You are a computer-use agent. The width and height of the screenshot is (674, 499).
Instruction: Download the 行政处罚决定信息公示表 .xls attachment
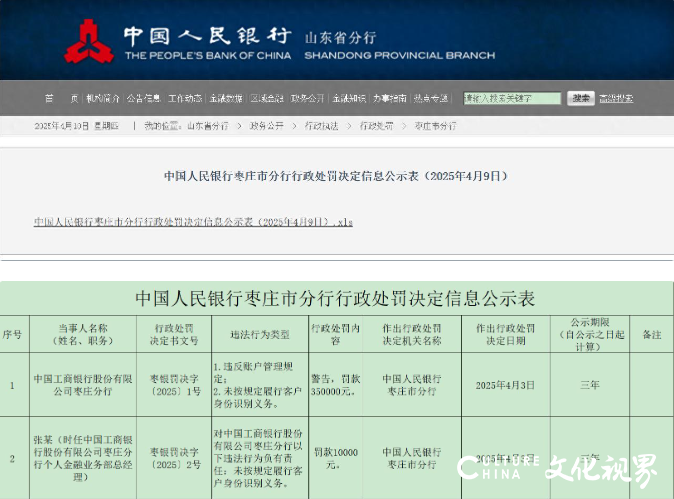point(193,222)
